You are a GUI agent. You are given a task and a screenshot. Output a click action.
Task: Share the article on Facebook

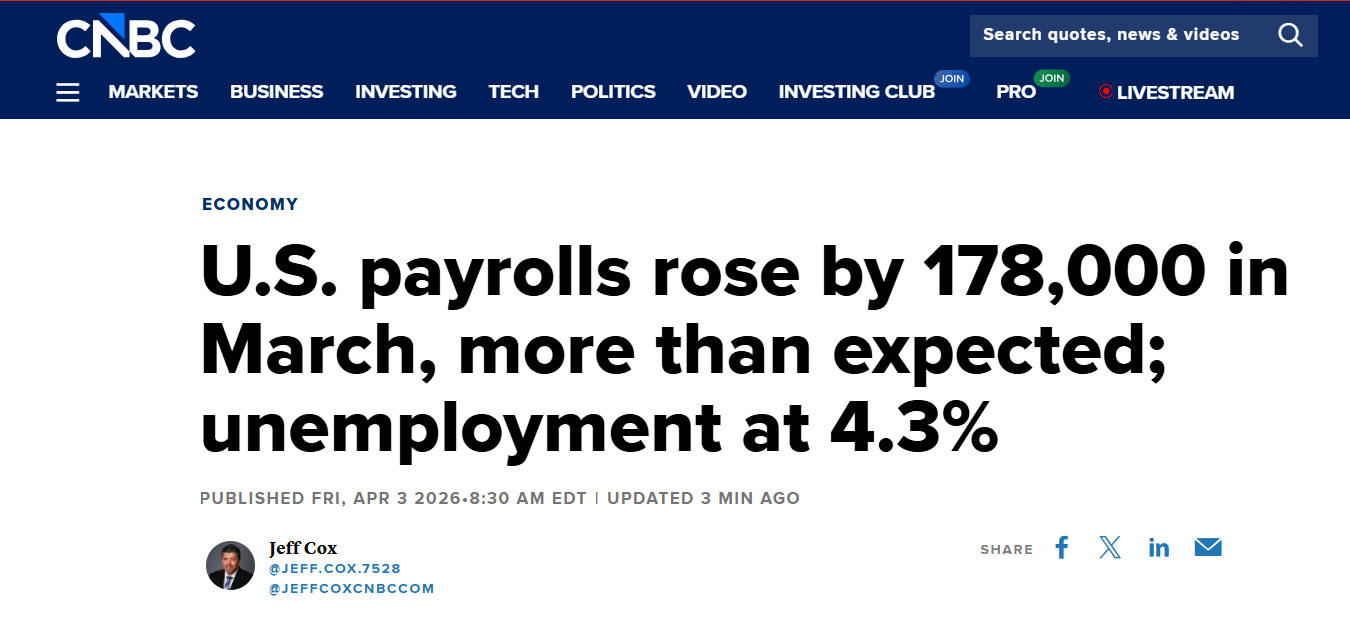pos(1062,548)
